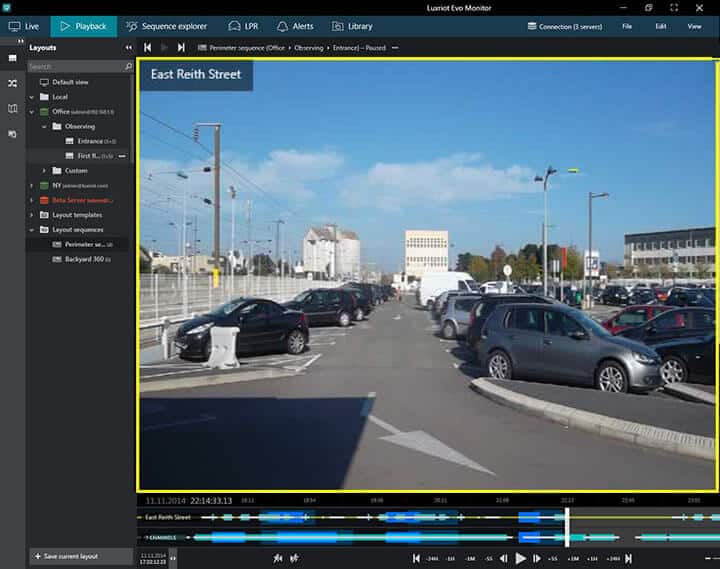Click the search magnifier icon in Layouts panel
720x569 pixels.
click(128, 66)
